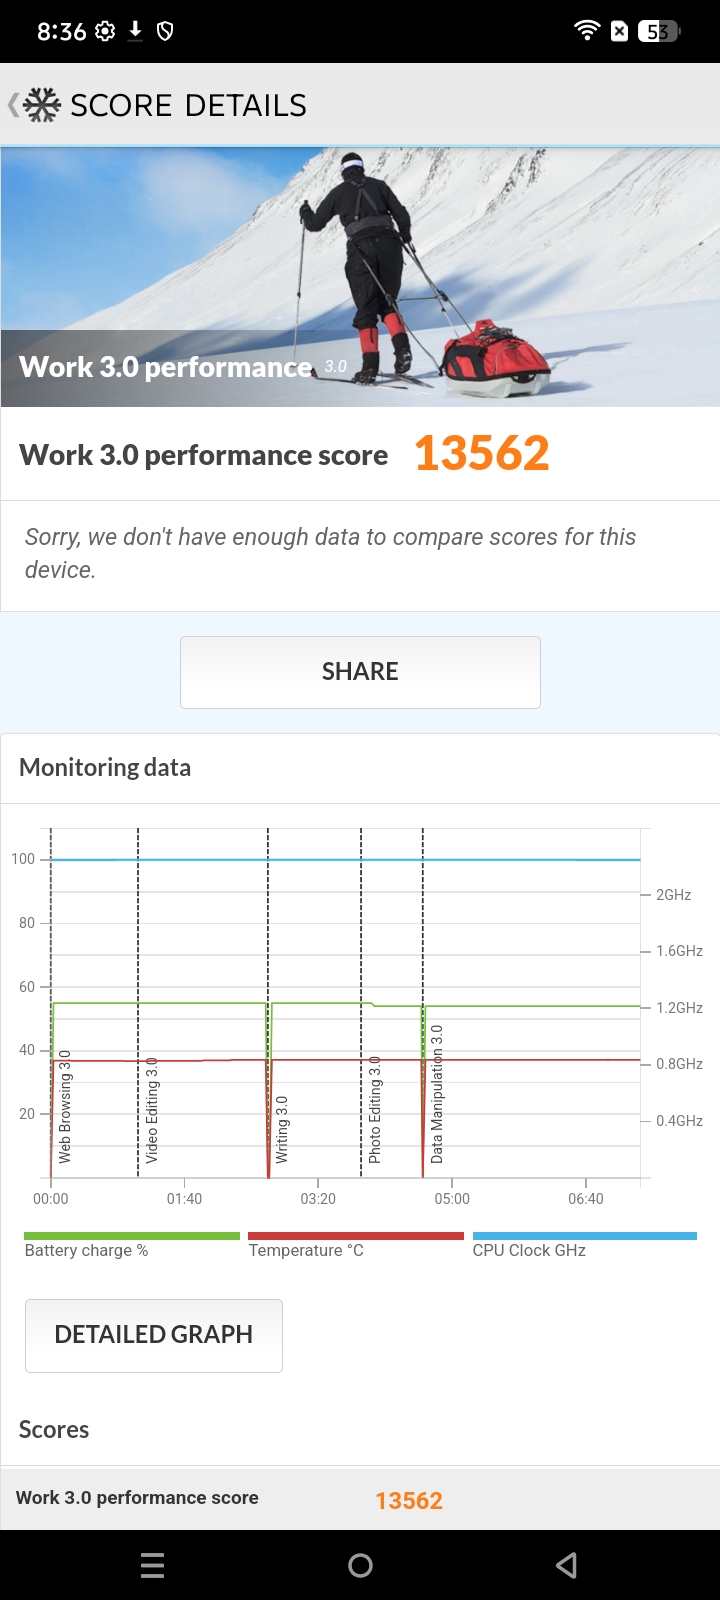720x1600 pixels.
Task: Tap the back triangle in navigation bar
Action: (565, 1565)
